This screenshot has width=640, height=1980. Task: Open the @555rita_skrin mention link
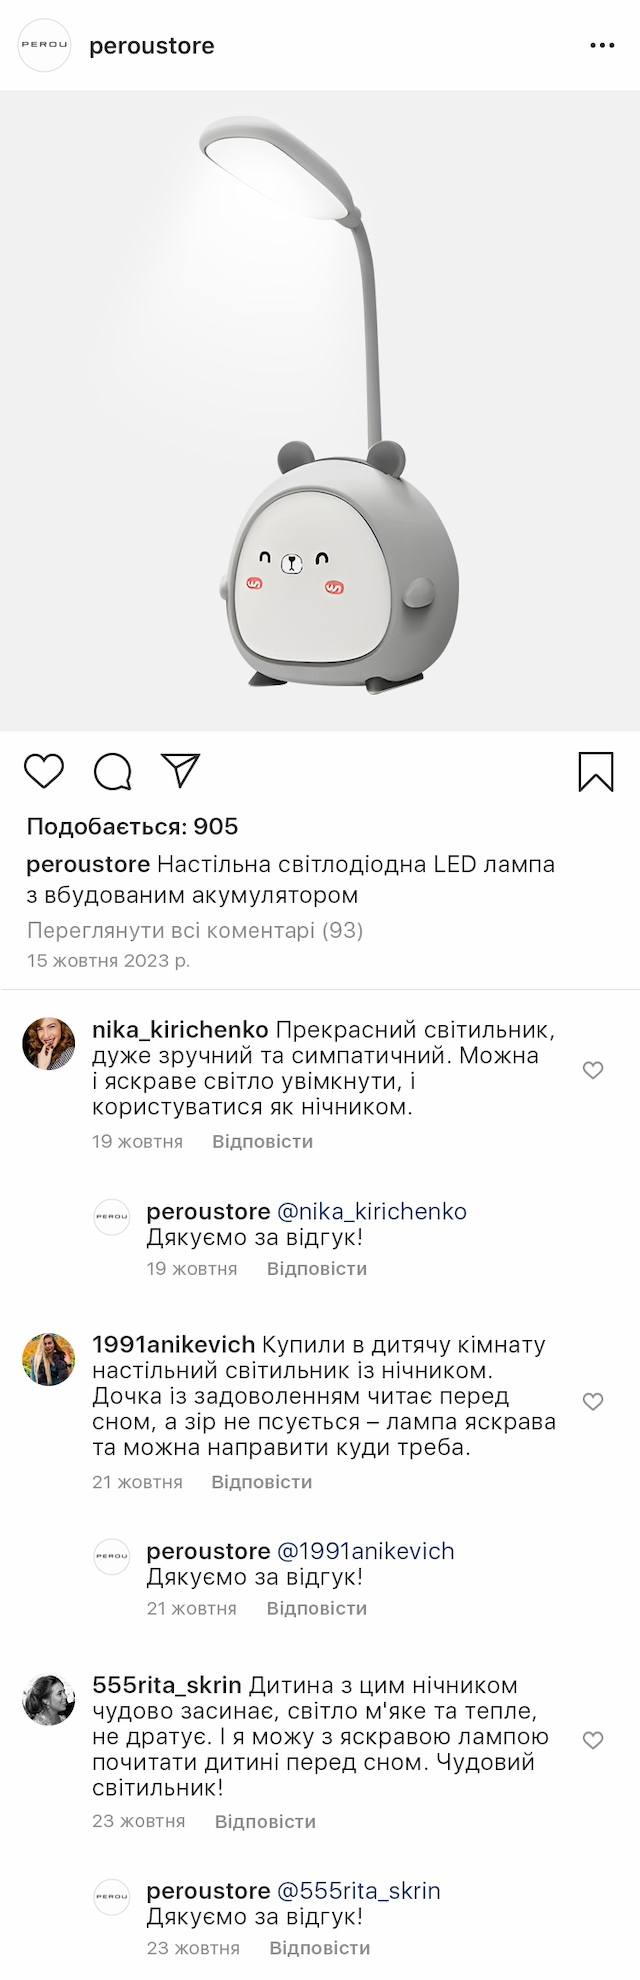(x=358, y=1891)
